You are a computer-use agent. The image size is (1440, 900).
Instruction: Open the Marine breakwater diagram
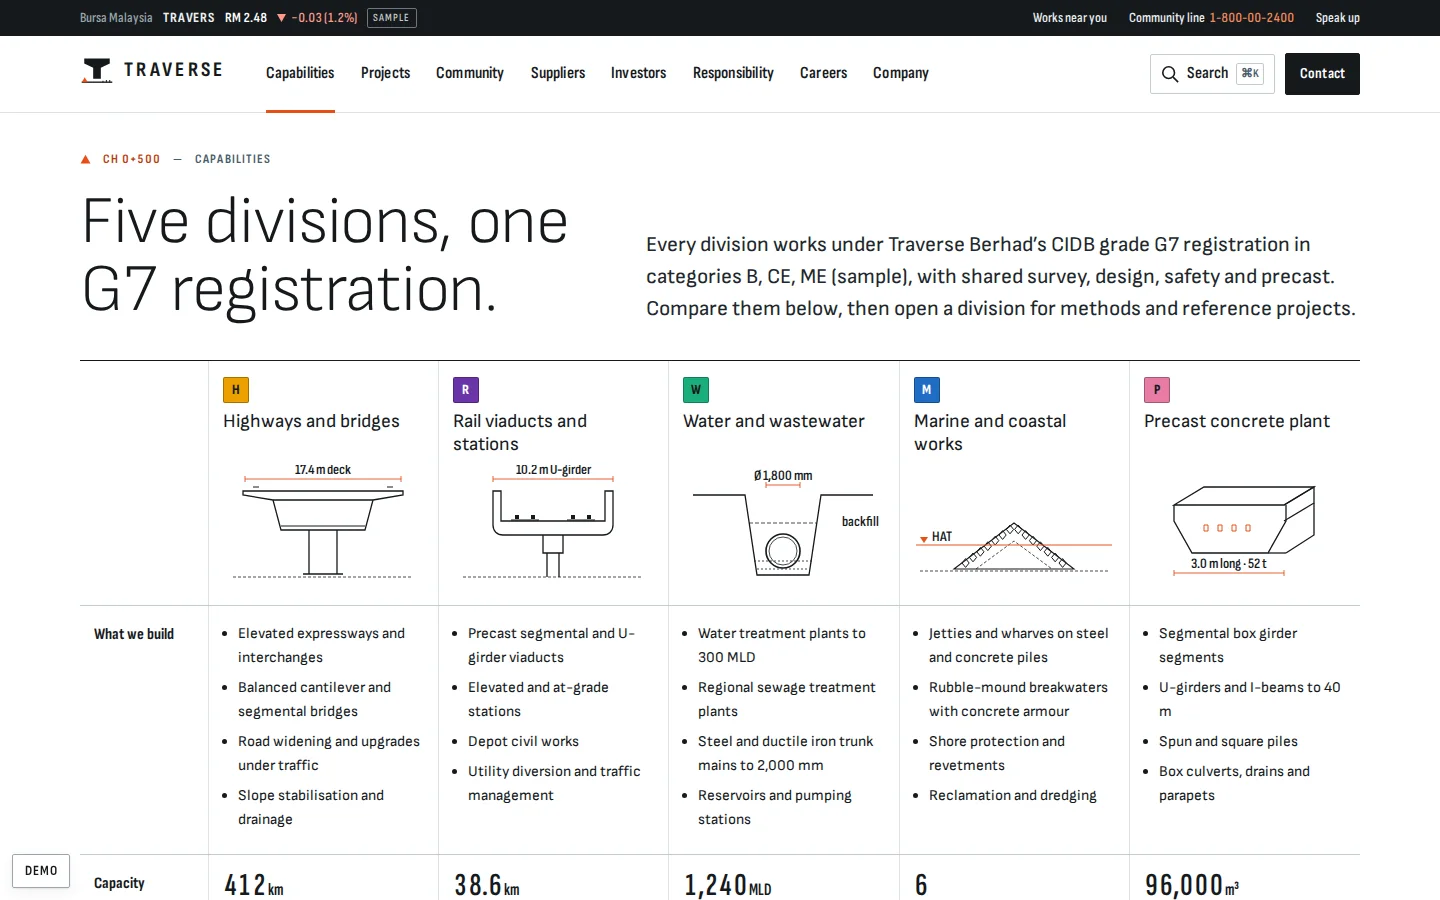pyautogui.click(x=1014, y=546)
